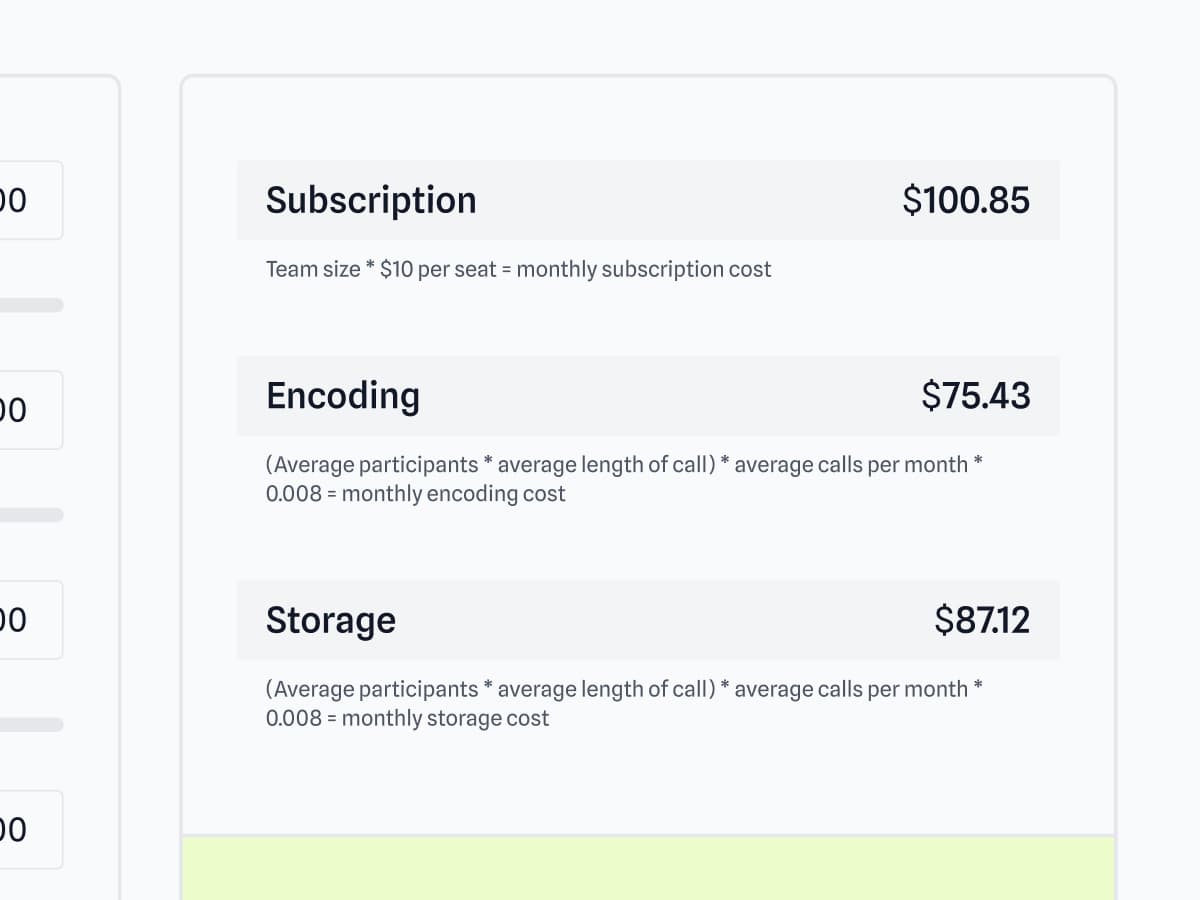Click the slider track below the first input
The height and width of the screenshot is (900, 1200).
(x=30, y=305)
